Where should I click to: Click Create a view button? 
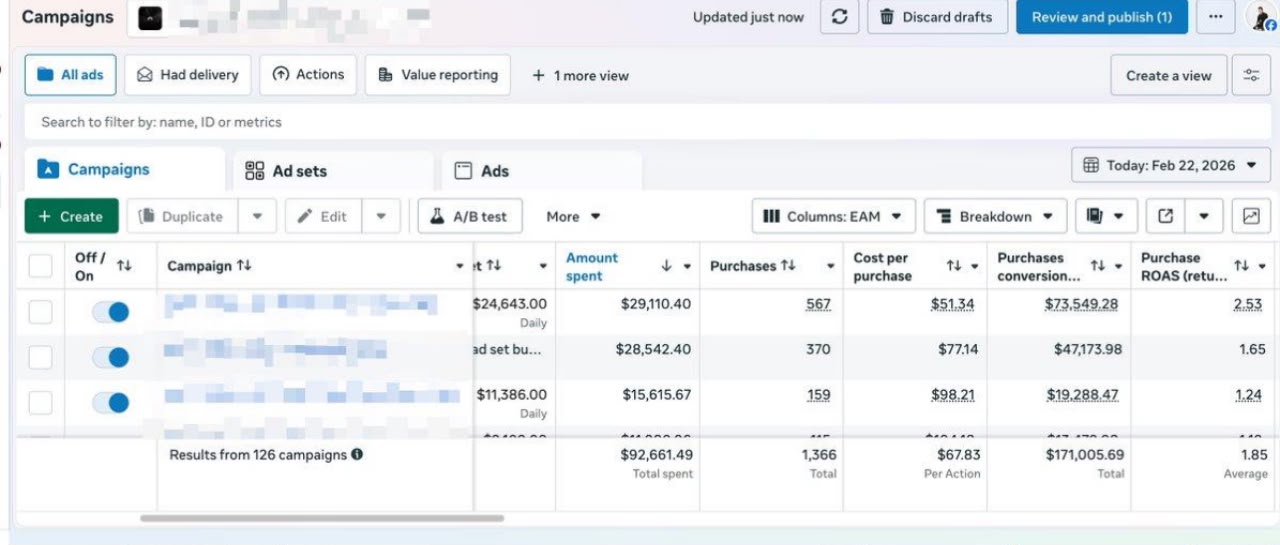click(x=1168, y=75)
